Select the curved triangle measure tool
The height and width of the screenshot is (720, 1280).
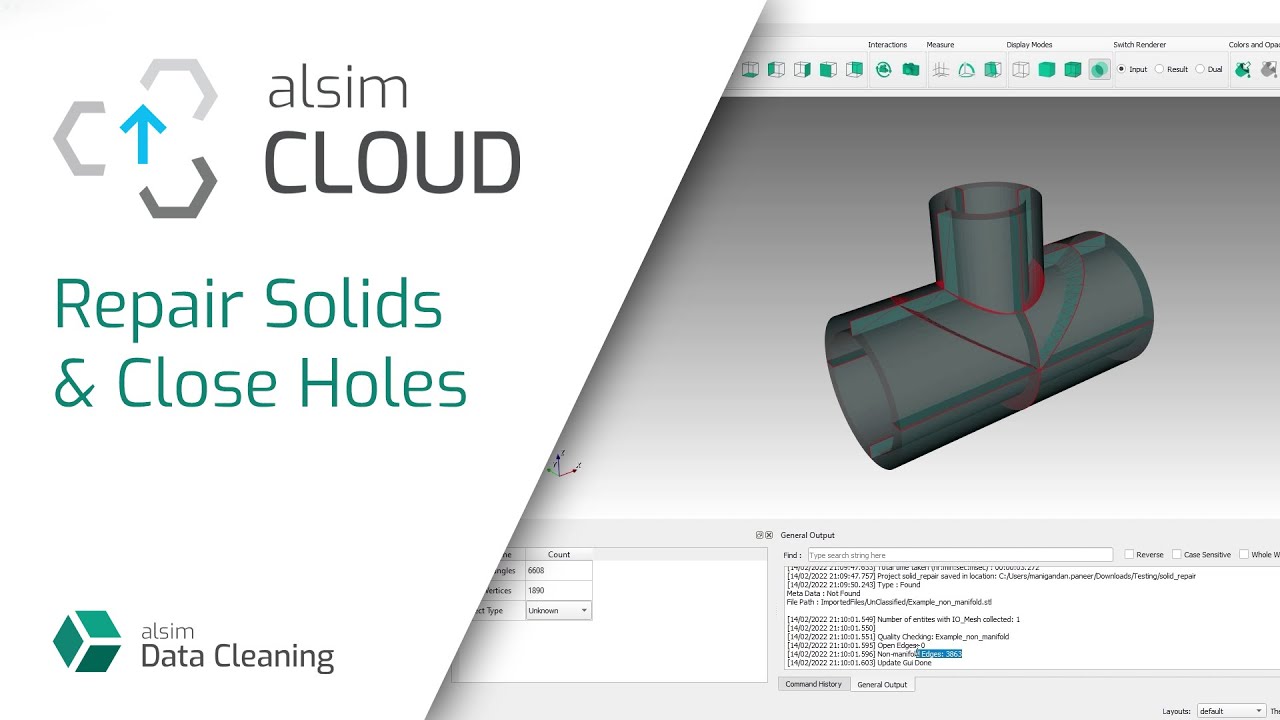click(966, 69)
